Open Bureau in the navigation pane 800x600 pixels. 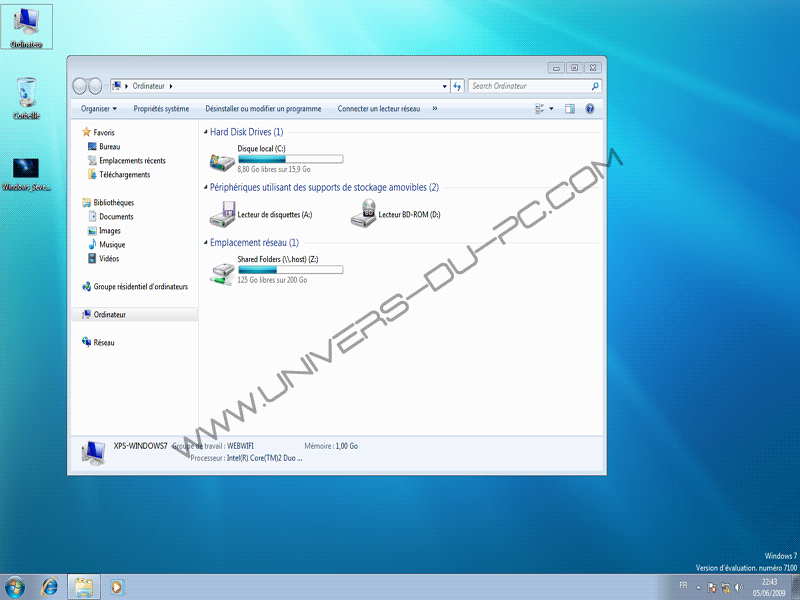104,146
